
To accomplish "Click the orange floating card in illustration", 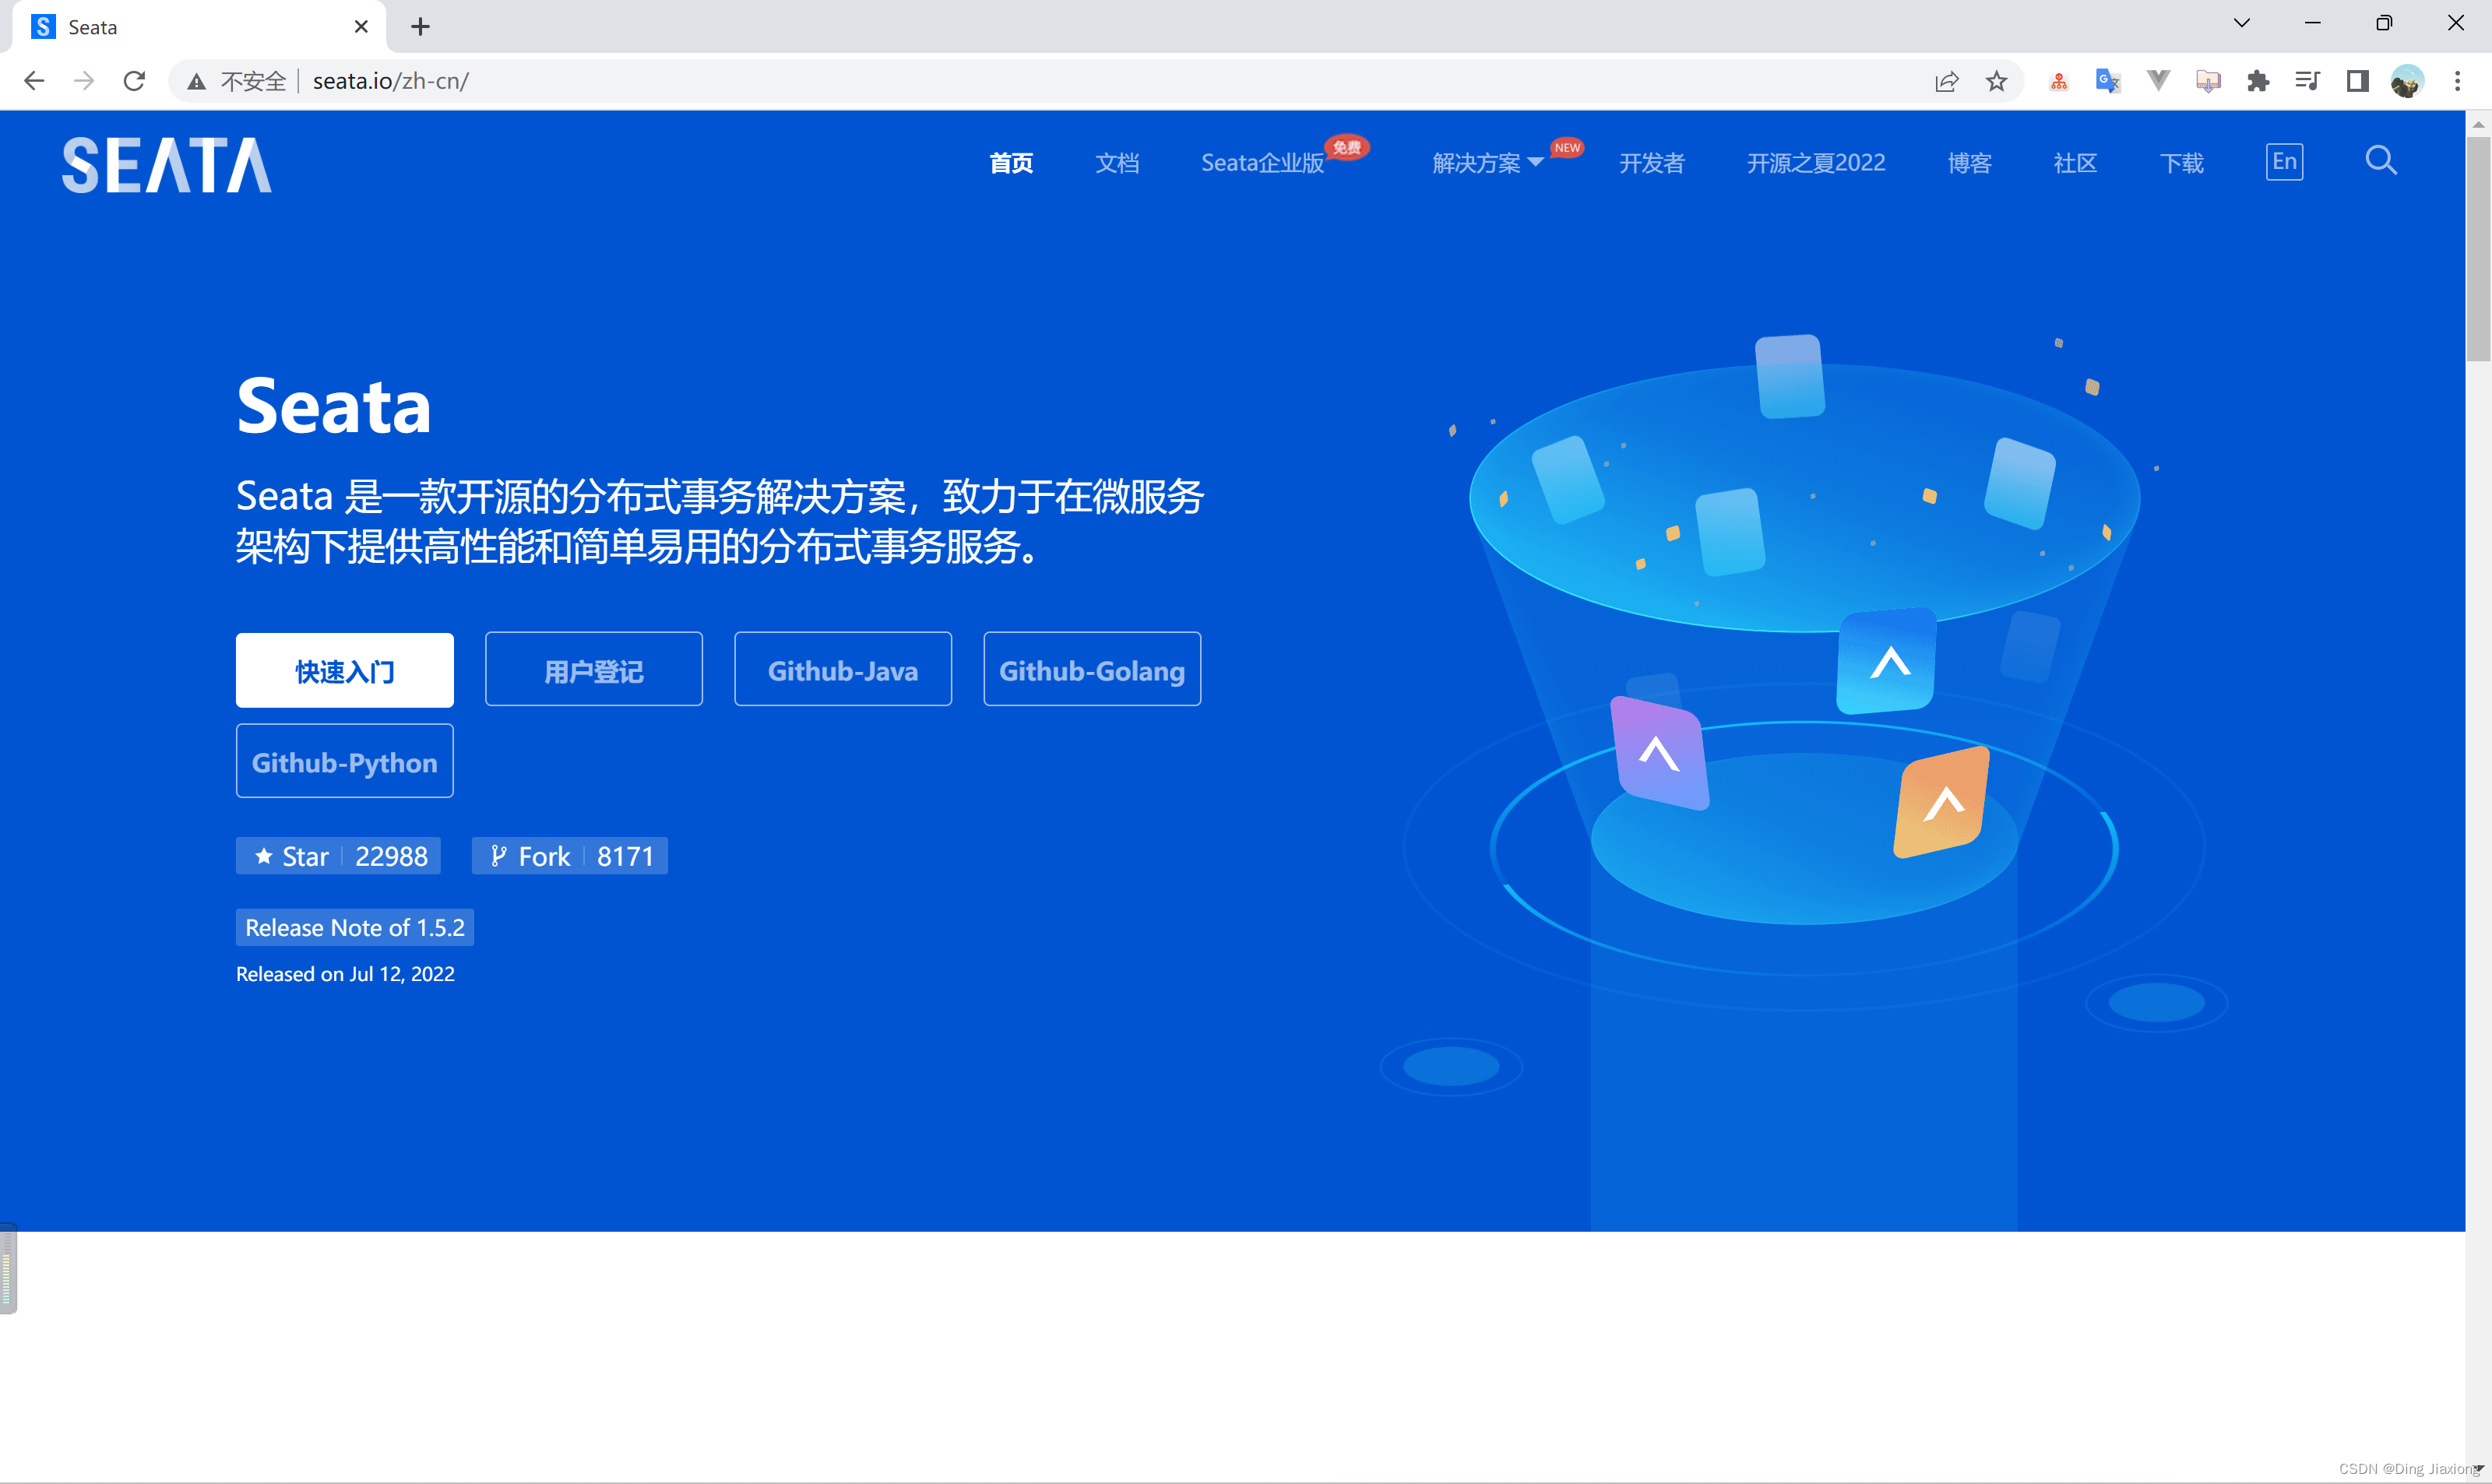I will [x=1942, y=802].
